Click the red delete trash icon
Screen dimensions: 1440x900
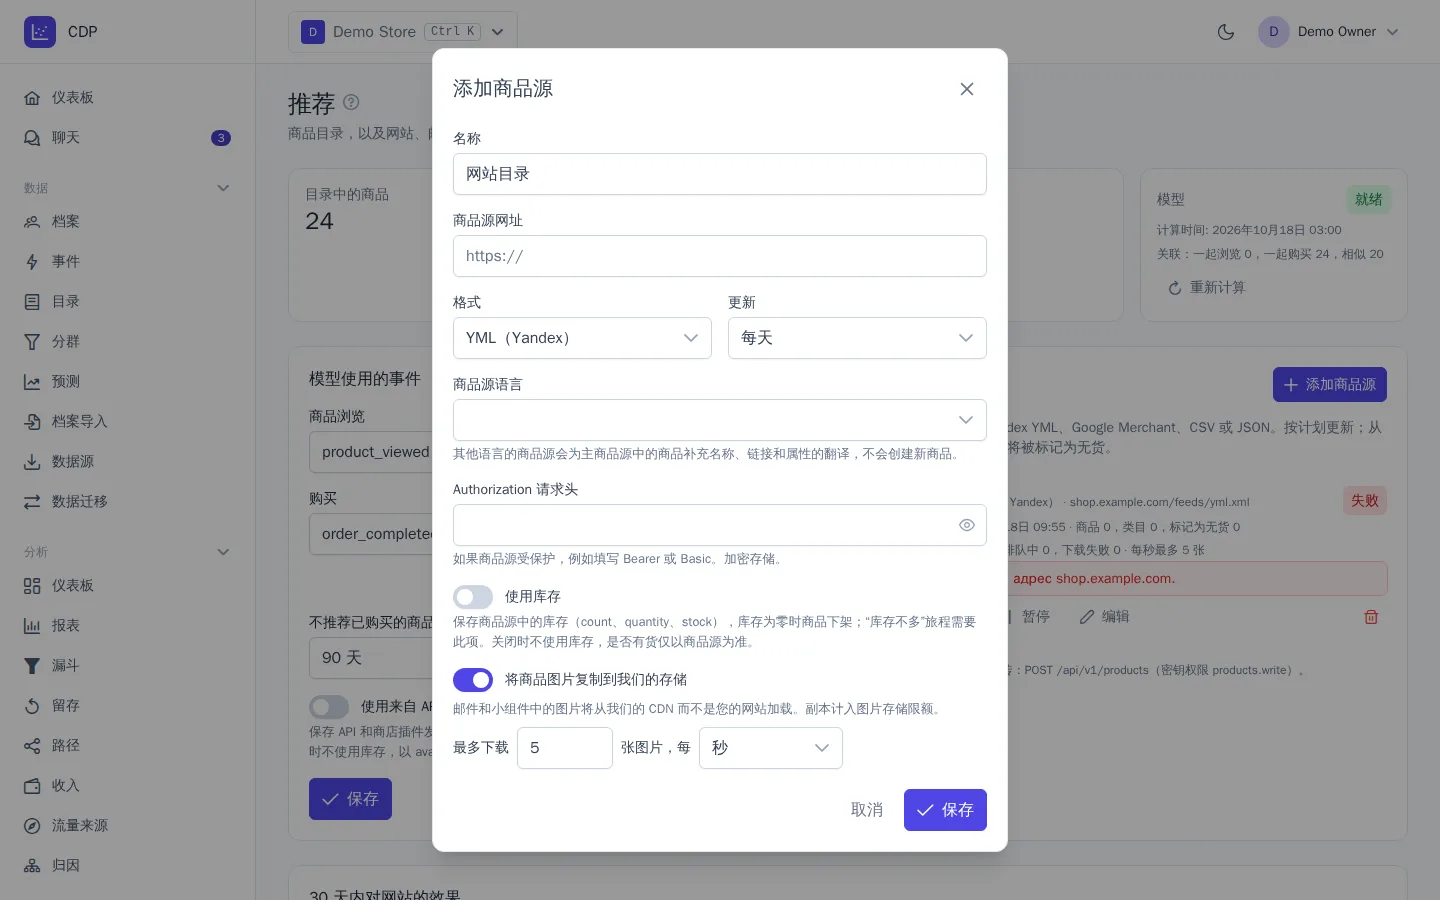[1371, 617]
